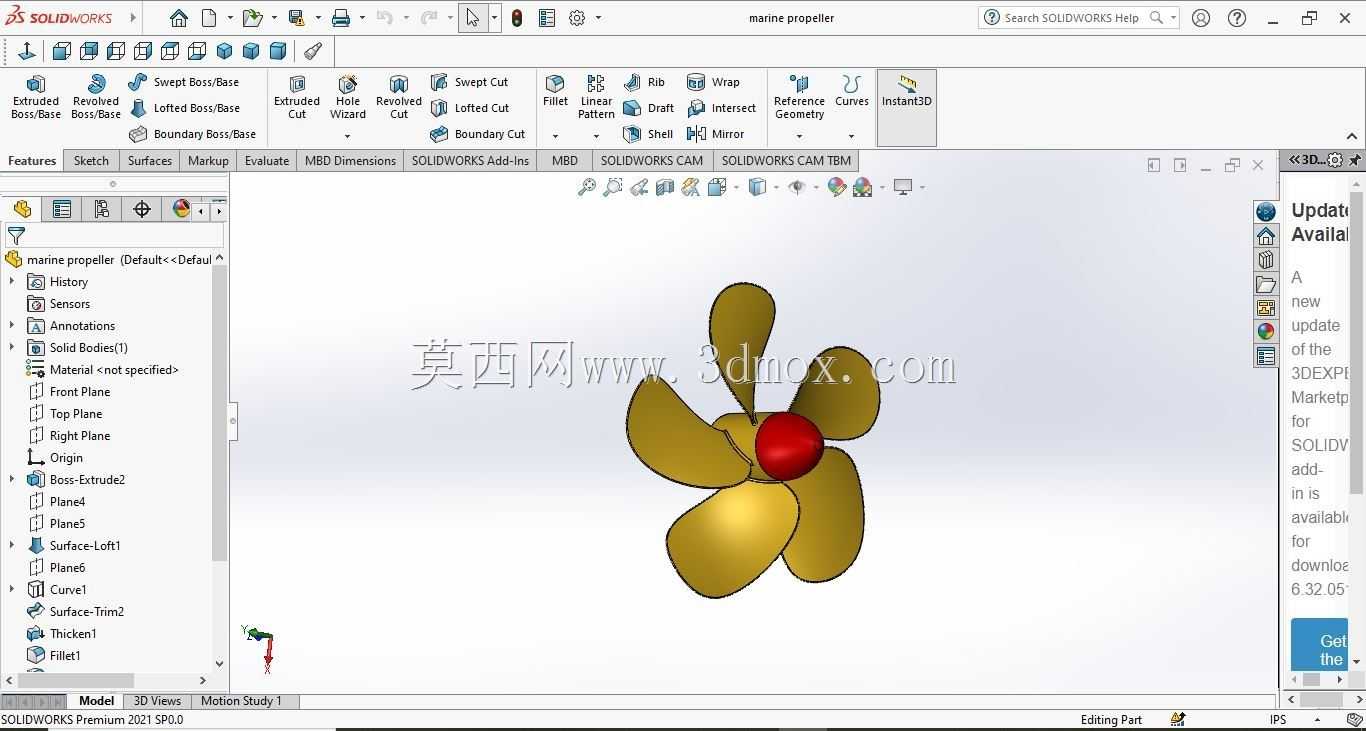Open the DisplayManager tab icon
The height and width of the screenshot is (731, 1366).
coord(181,209)
